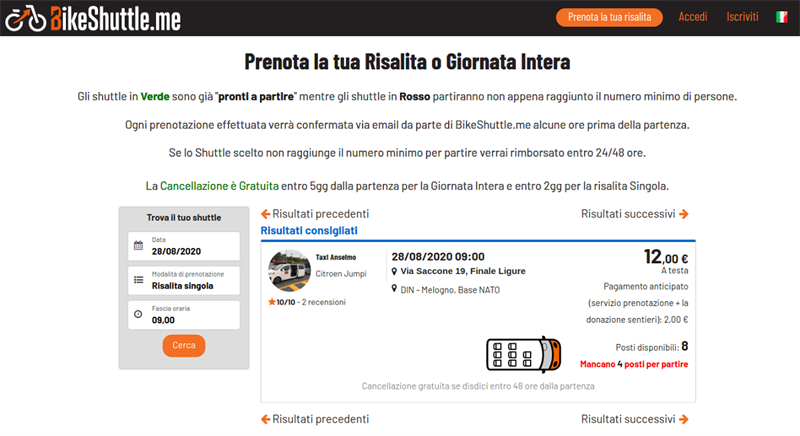
Task: Click the map pin next to DIN - Melogno
Action: (394, 289)
